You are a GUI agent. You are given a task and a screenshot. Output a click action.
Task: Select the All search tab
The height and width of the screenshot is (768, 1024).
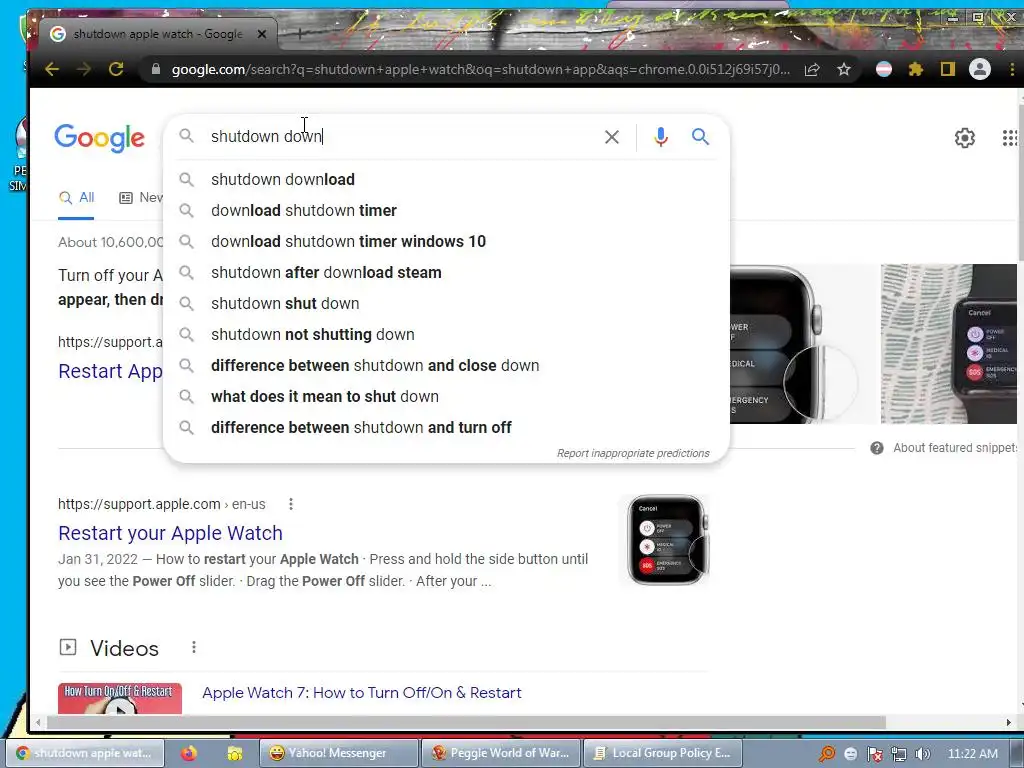tap(76, 197)
